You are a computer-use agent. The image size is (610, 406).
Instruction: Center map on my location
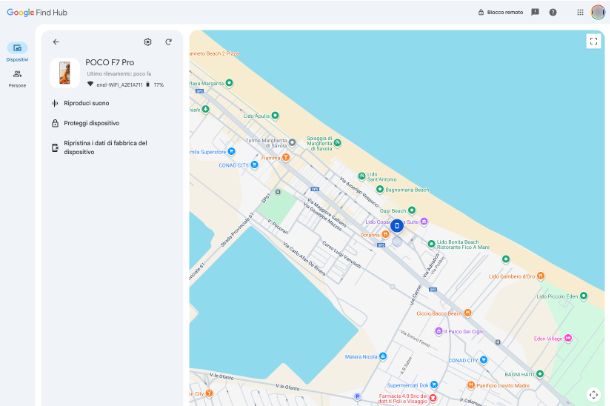pos(593,394)
